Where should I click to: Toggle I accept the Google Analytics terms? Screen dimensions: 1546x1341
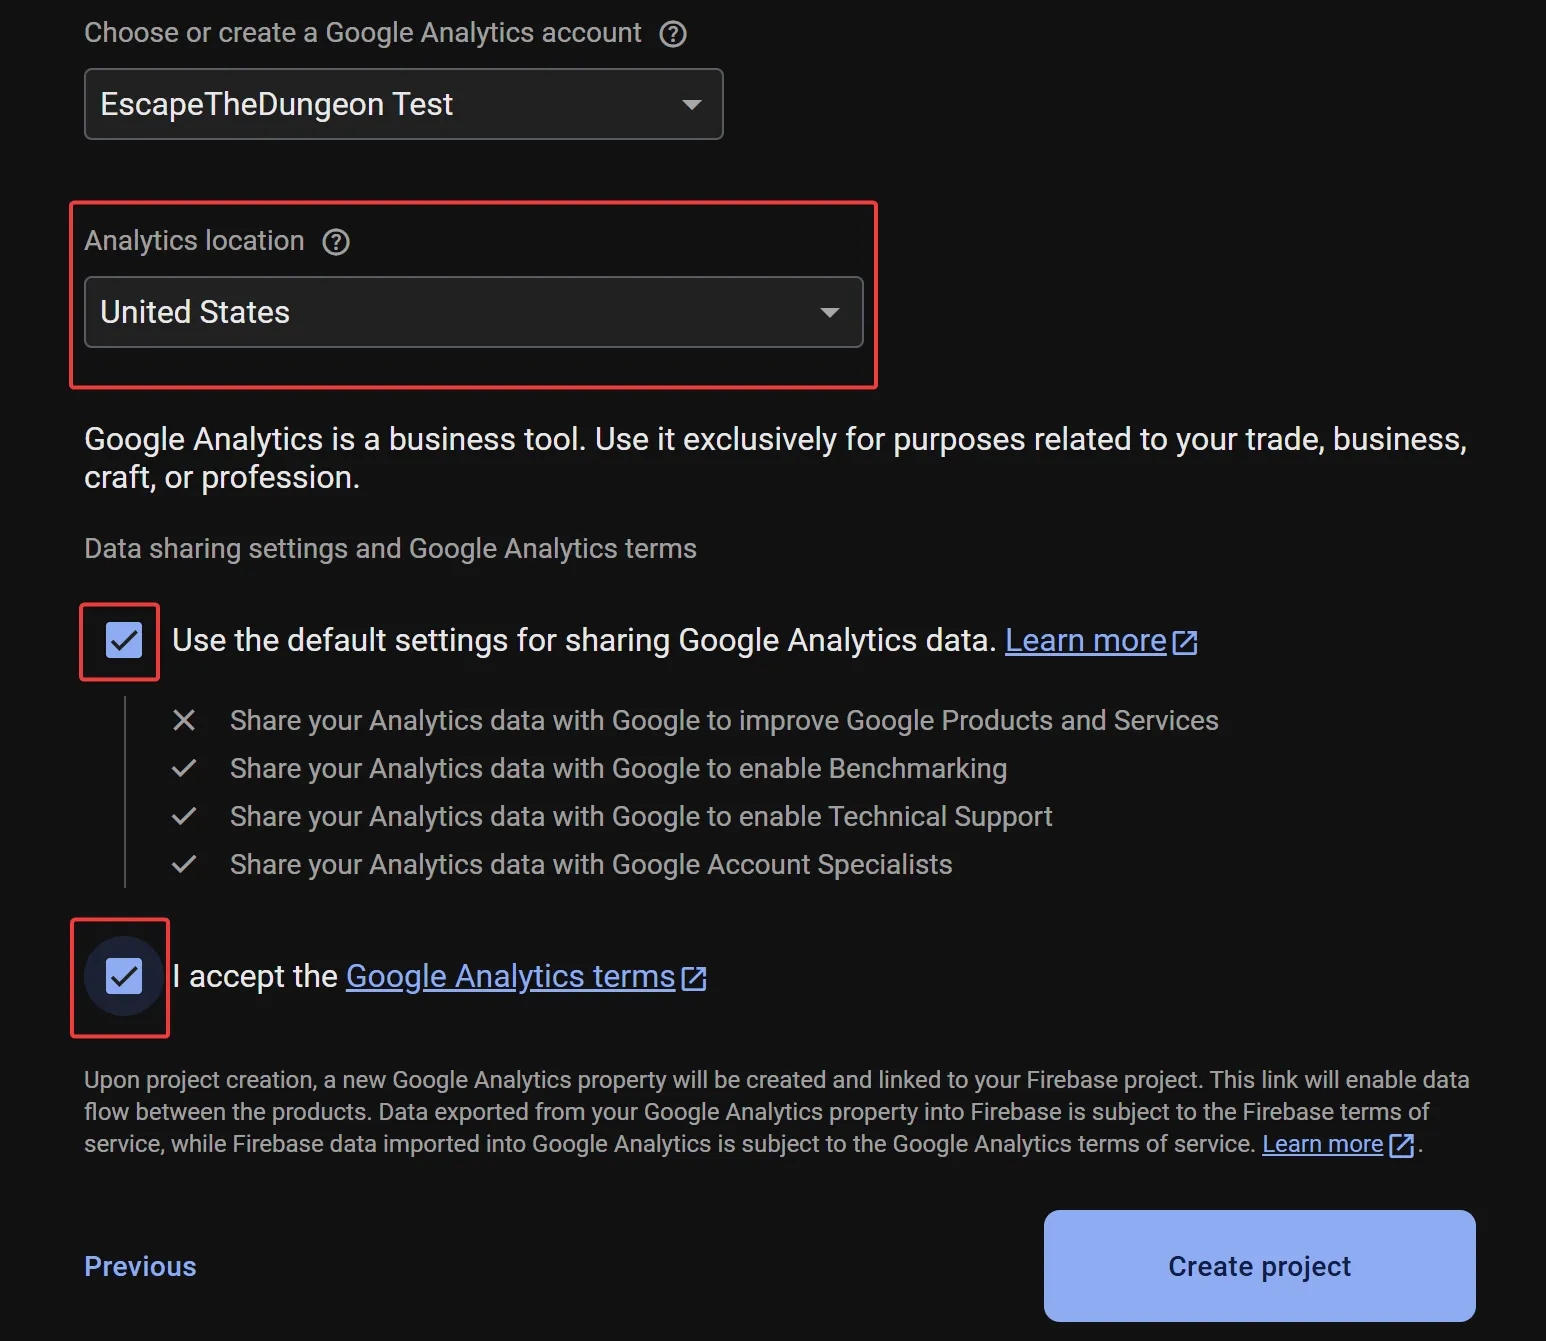pos(124,976)
